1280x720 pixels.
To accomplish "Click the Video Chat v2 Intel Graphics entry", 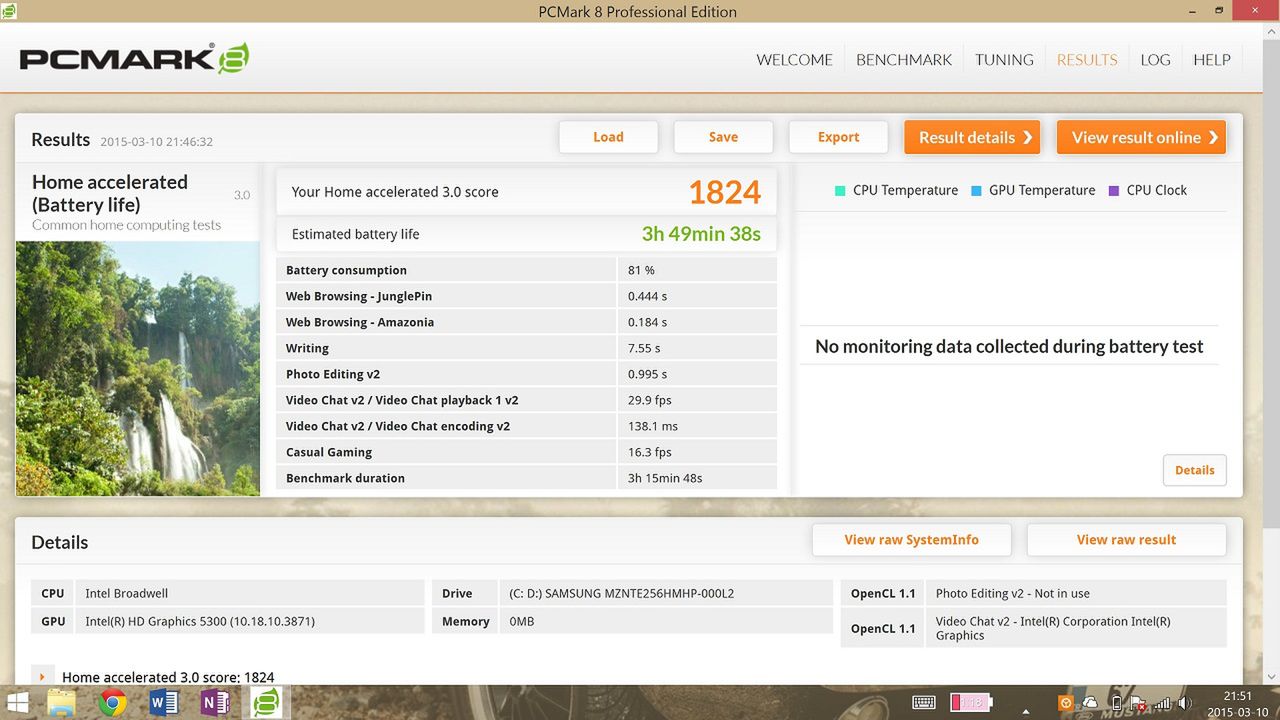I will pos(1053,628).
